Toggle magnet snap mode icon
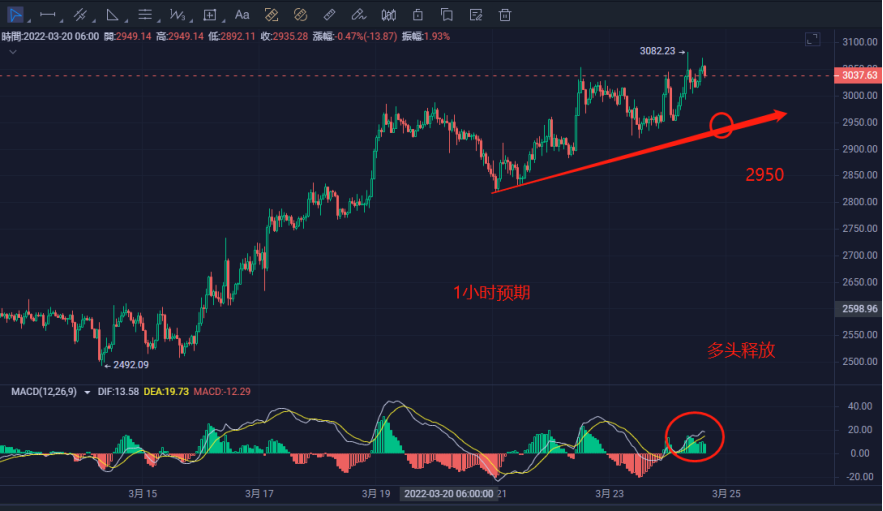The width and height of the screenshot is (883, 511). click(271, 15)
